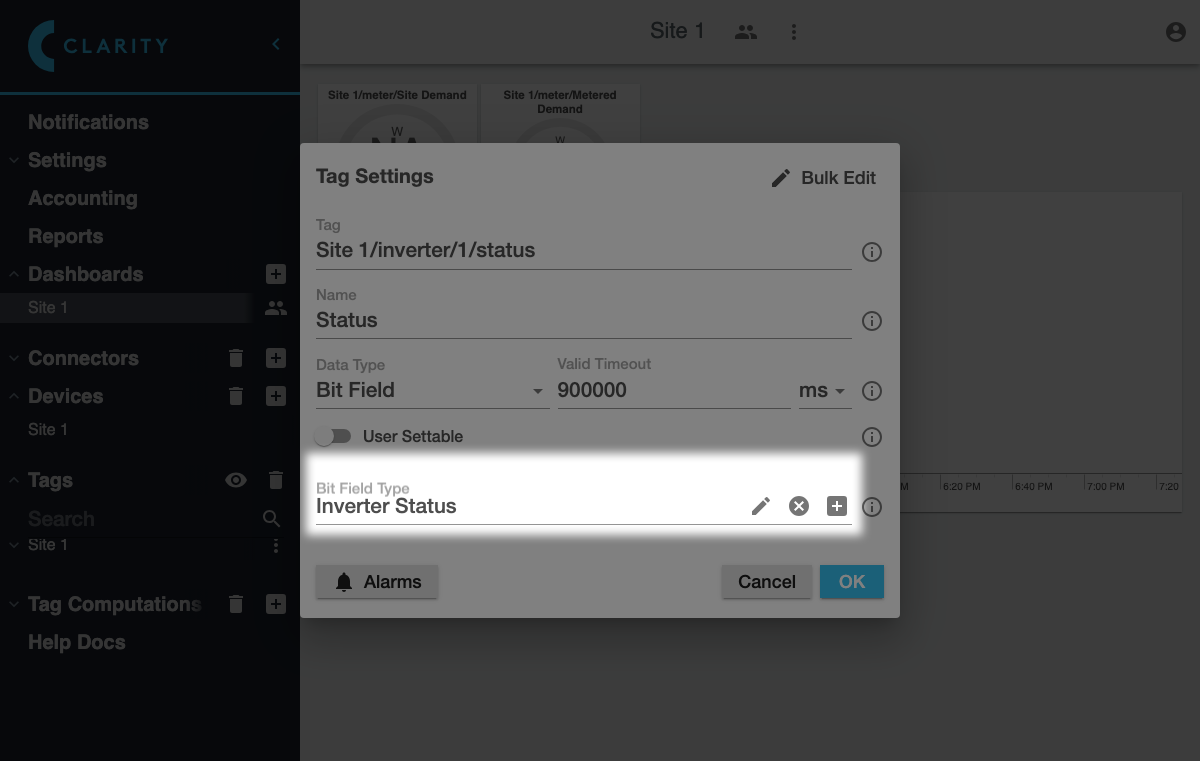1200x761 pixels.
Task: Click the pencil icon to edit Bit Field Type
Action: click(761, 506)
